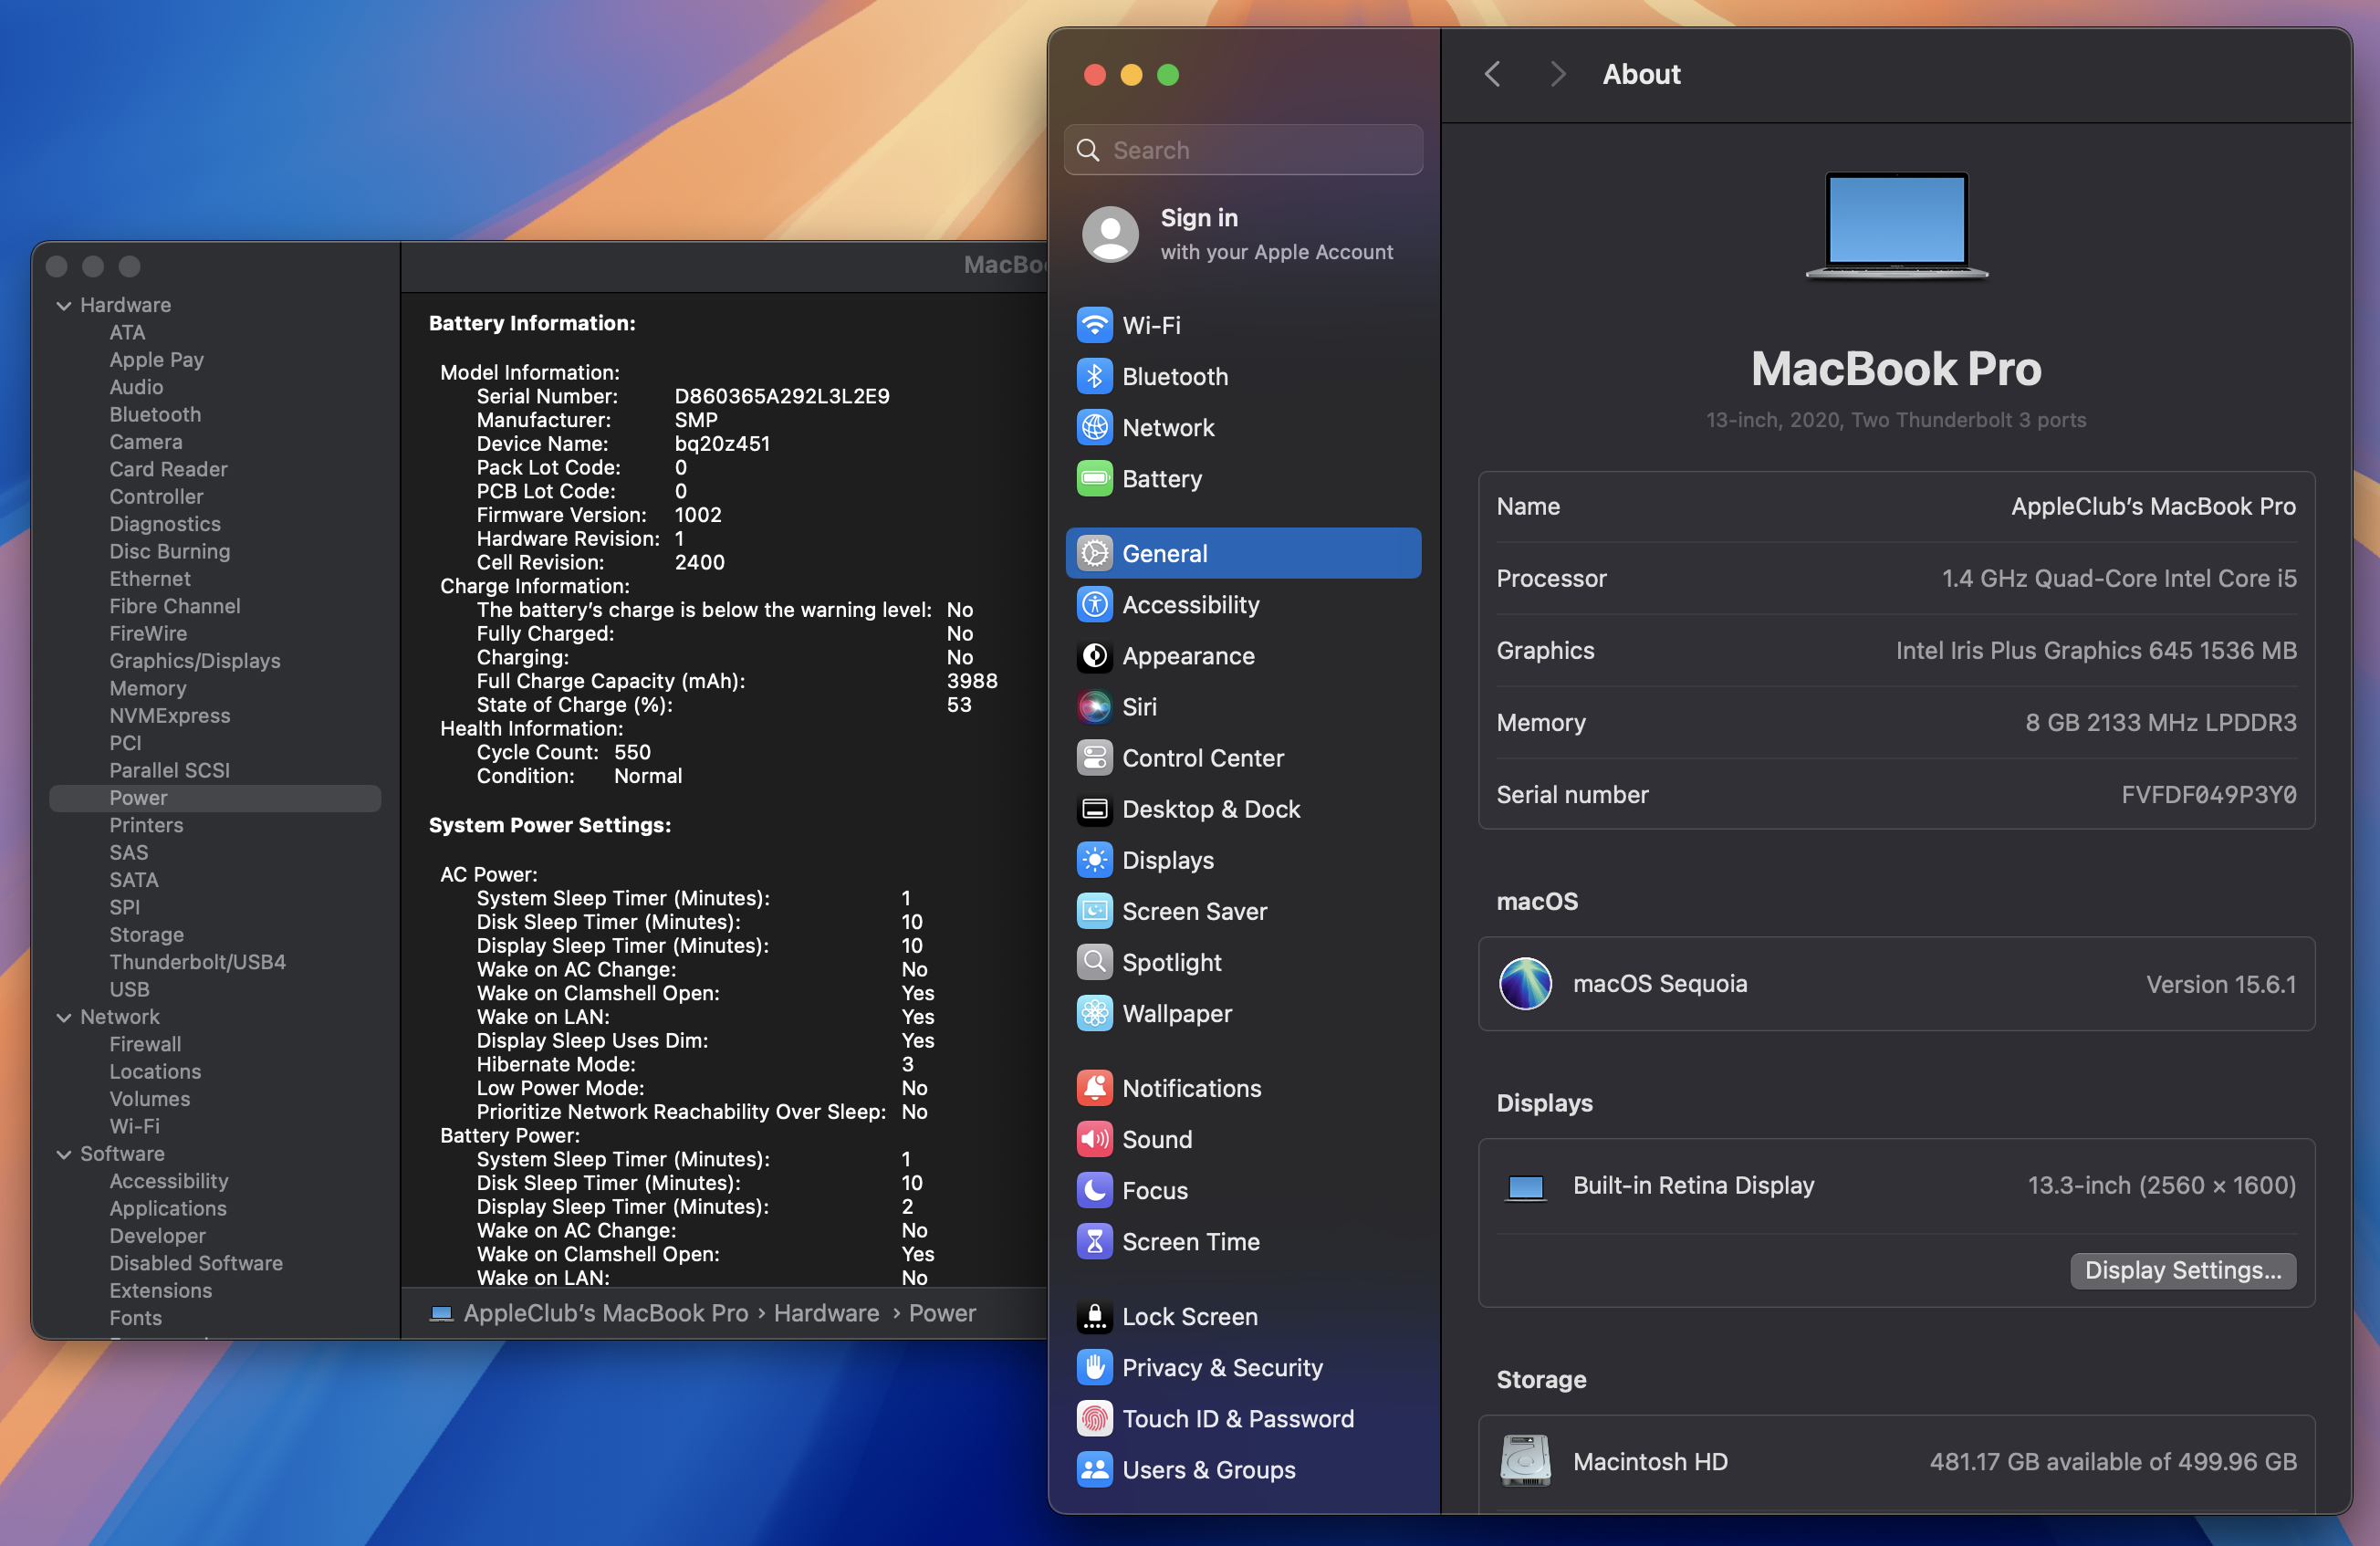This screenshot has width=2380, height=1546.
Task: Open Screen Saver icon
Action: point(1094,910)
